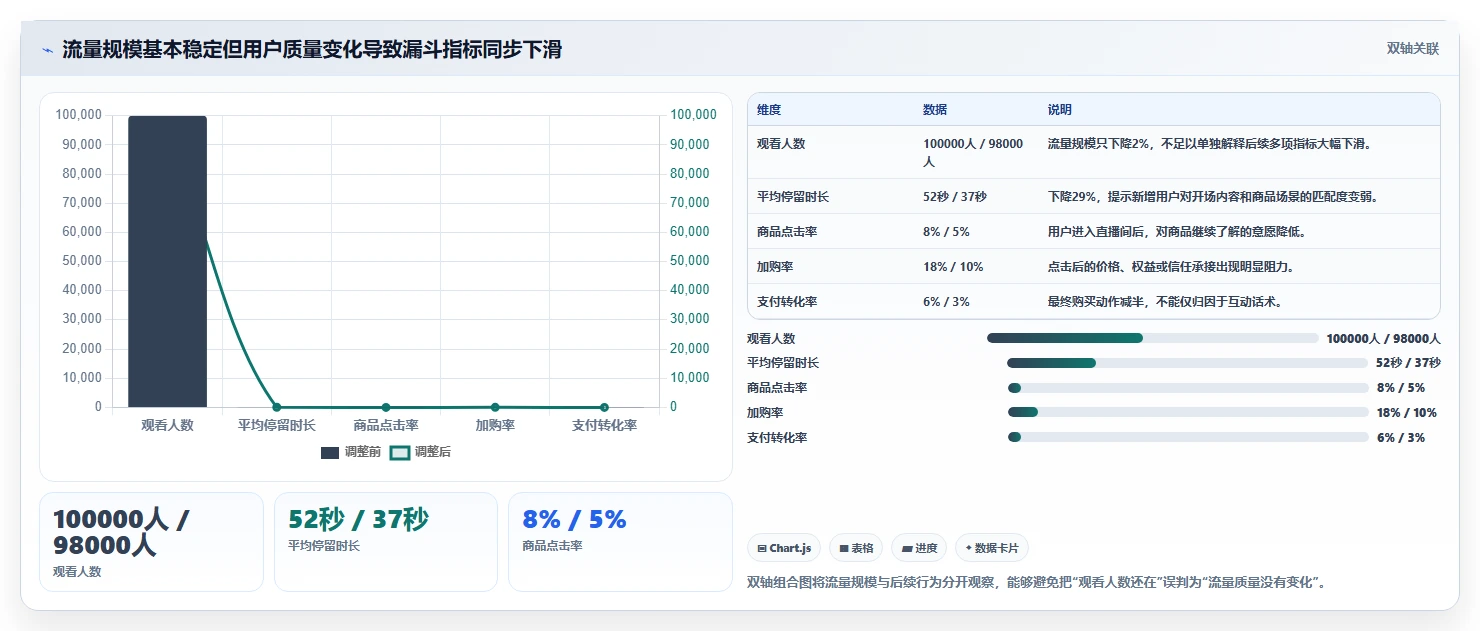Click the 双轴关联 label in the header
This screenshot has height=631, width=1480.
[x=1413, y=49]
